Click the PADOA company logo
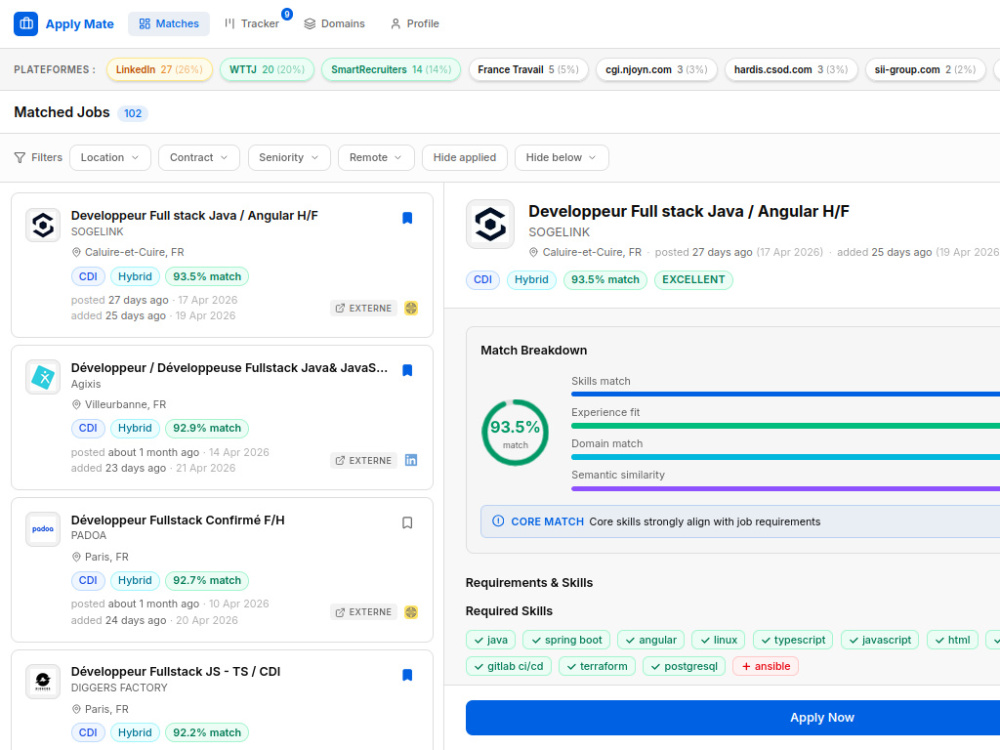 point(43,529)
